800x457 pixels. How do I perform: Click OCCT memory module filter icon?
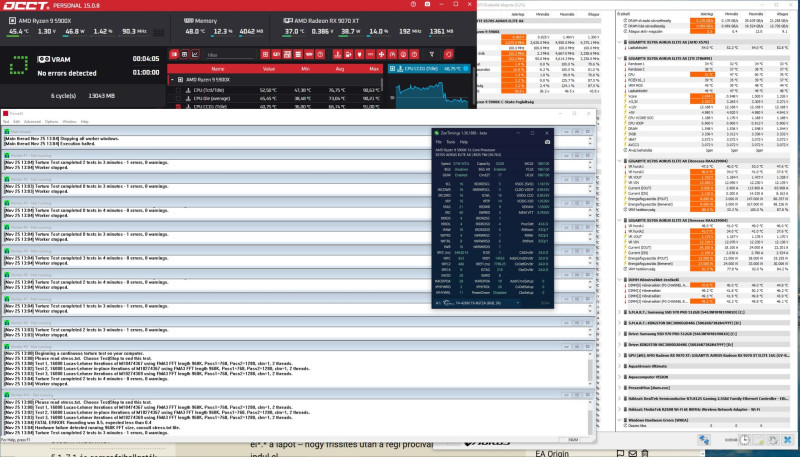(x=309, y=55)
